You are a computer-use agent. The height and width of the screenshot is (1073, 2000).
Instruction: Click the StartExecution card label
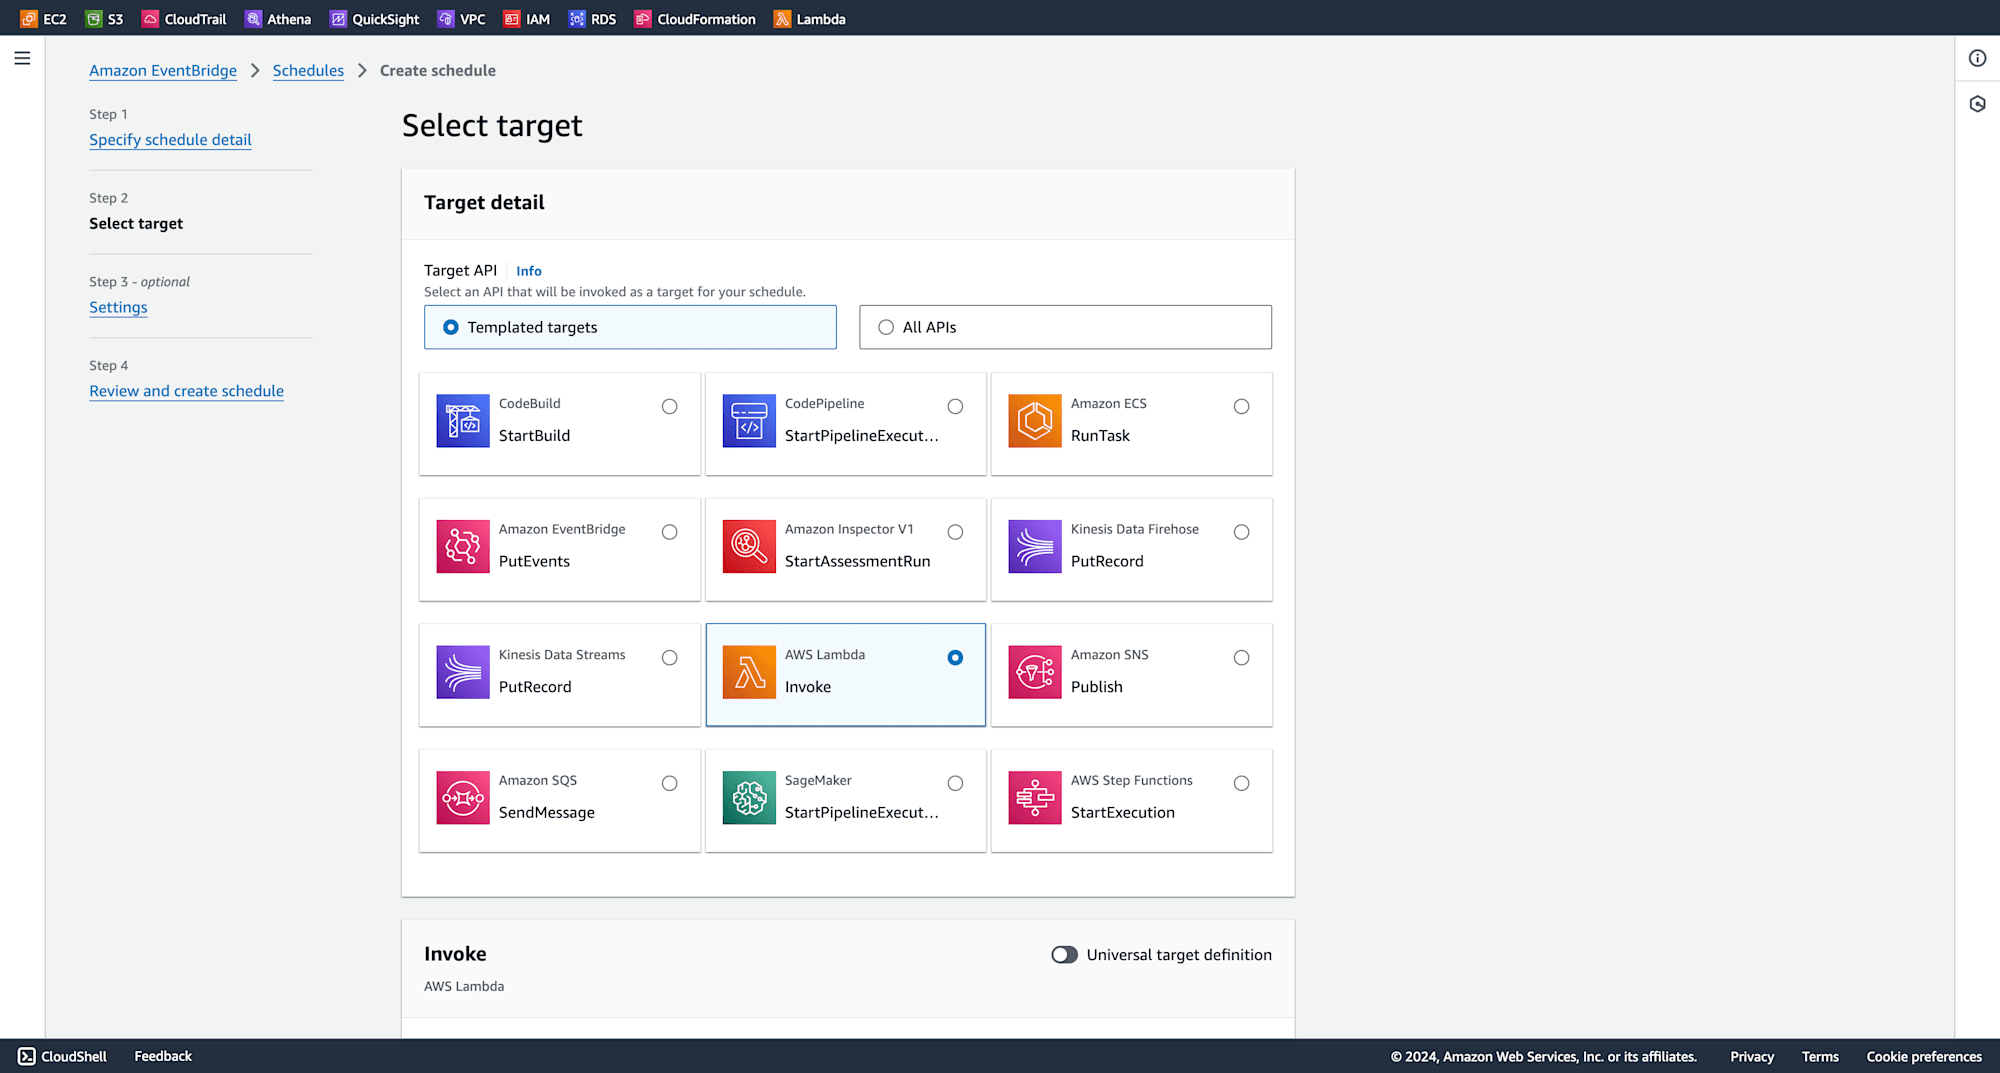pos(1122,812)
